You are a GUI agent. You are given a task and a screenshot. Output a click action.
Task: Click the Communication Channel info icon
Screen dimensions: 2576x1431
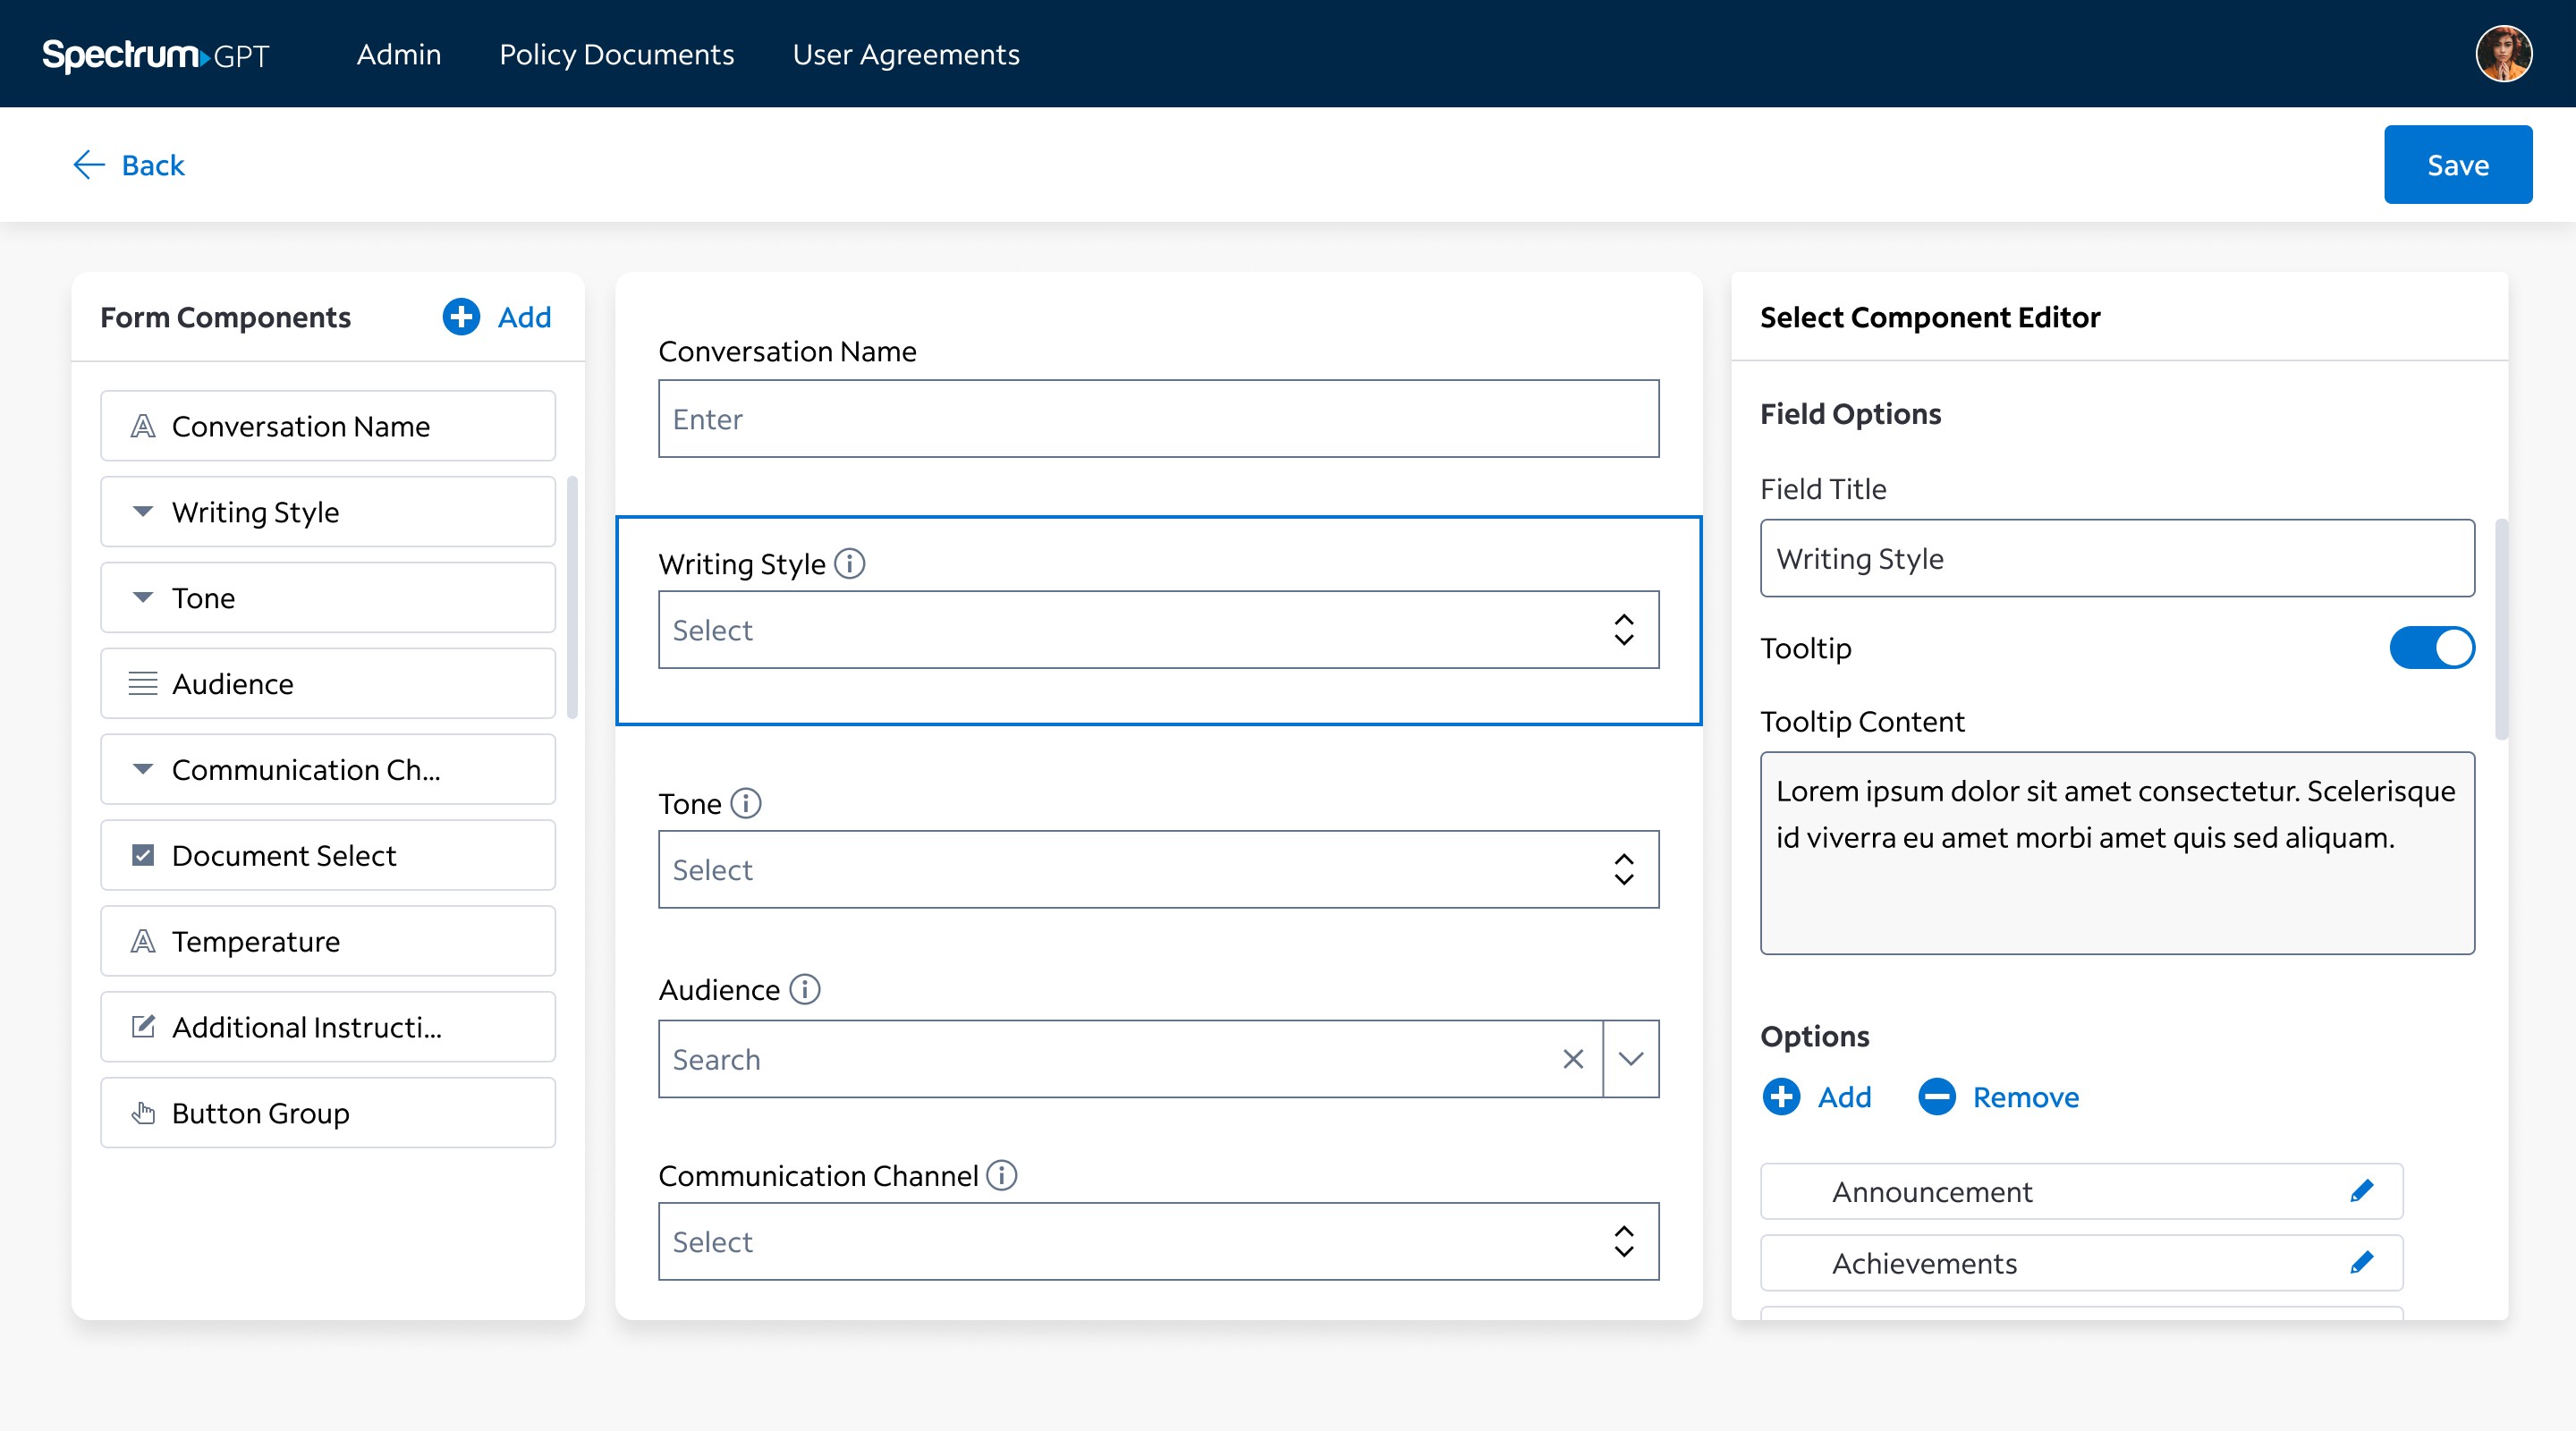click(x=1001, y=1175)
